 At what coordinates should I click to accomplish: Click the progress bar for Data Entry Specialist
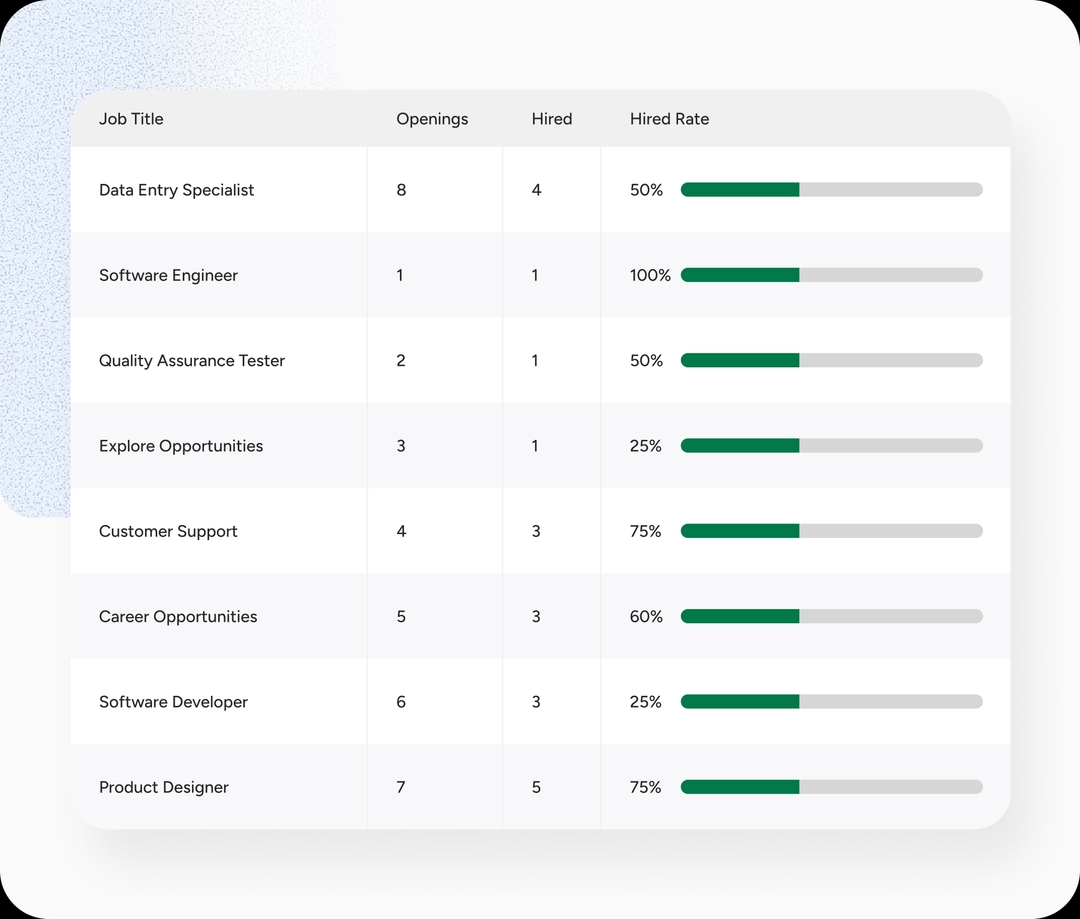[x=831, y=190]
